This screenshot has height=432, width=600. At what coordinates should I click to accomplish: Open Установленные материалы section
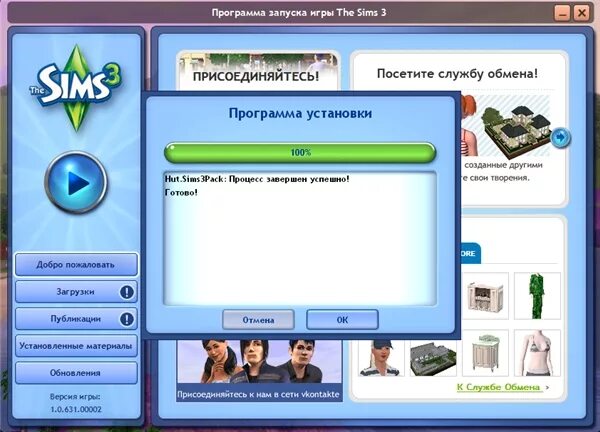click(76, 346)
